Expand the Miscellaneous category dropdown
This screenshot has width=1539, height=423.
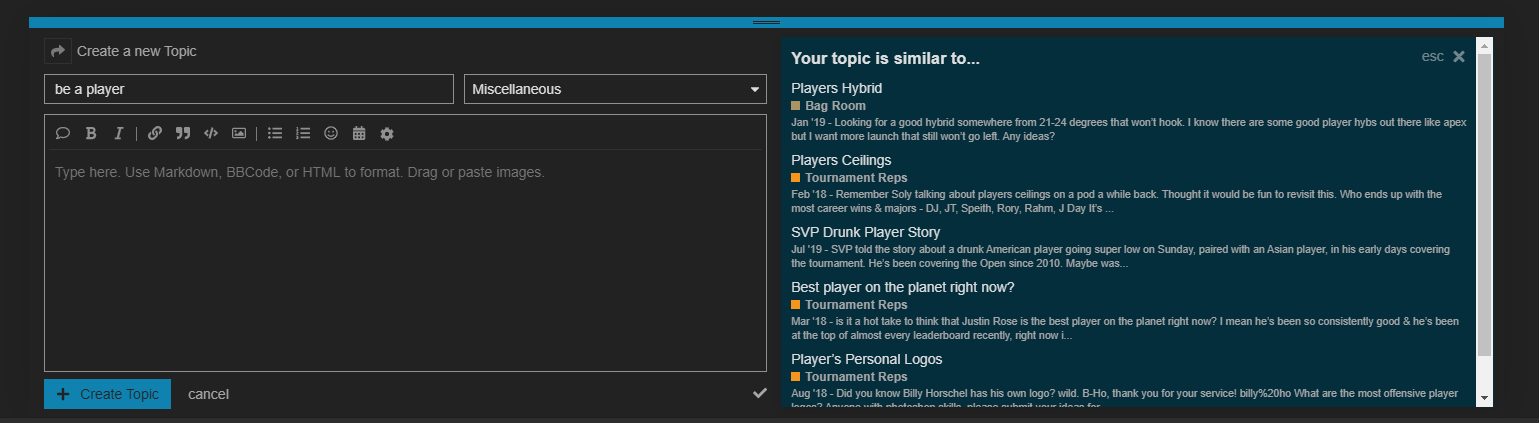[x=615, y=89]
